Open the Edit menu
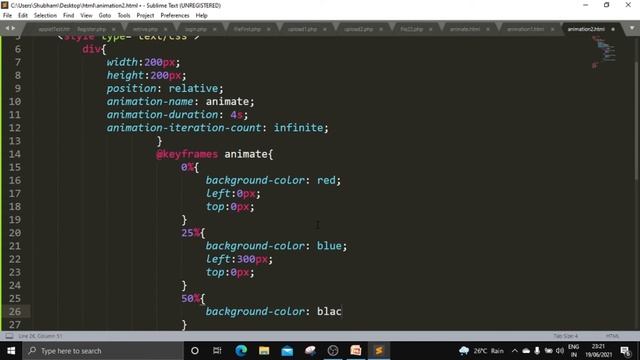 click(23, 16)
